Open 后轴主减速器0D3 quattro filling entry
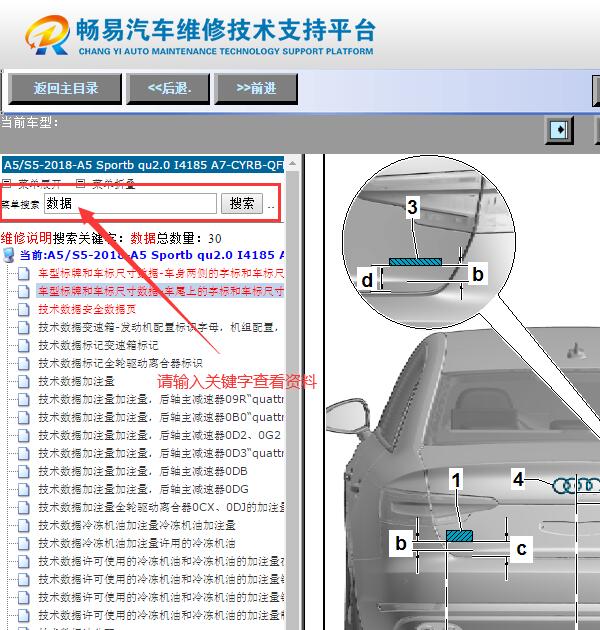600x630 pixels. click(x=161, y=453)
